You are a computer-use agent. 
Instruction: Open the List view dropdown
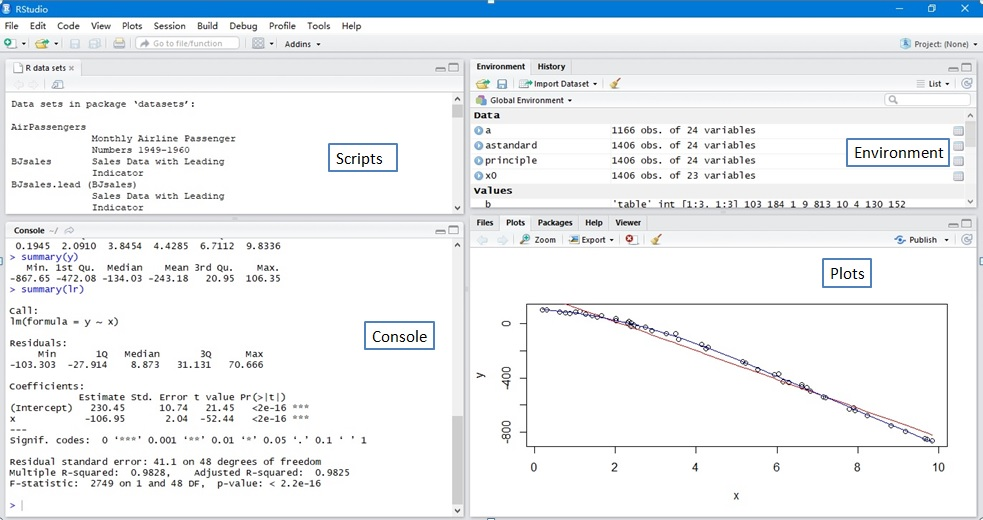click(x=933, y=83)
